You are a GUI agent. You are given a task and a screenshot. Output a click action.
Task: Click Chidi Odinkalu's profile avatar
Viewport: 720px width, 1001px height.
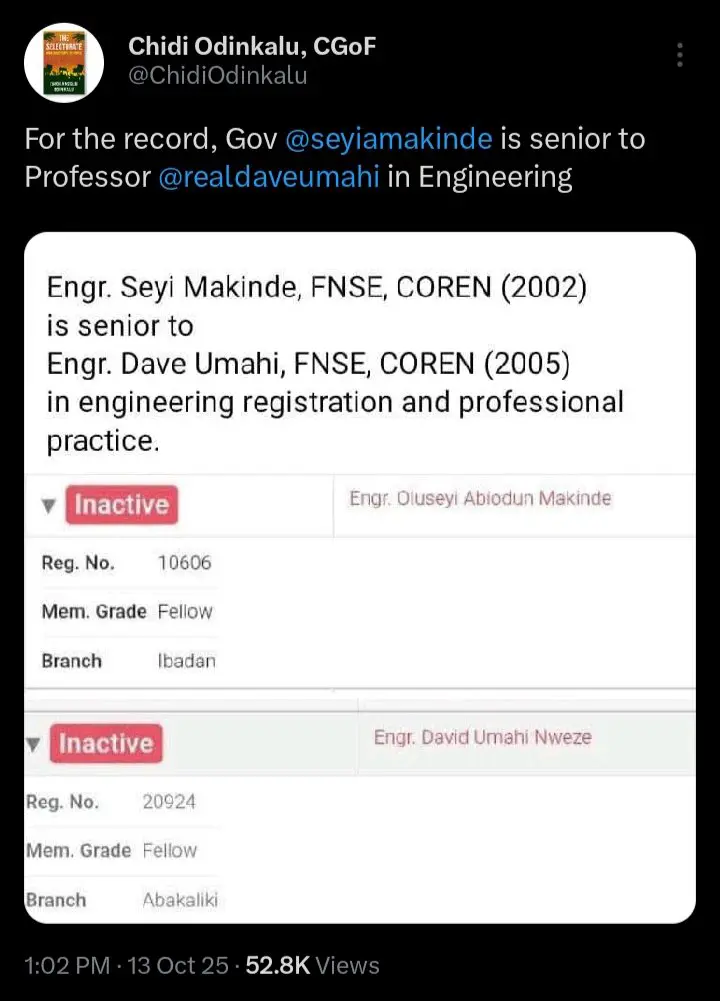(62, 60)
